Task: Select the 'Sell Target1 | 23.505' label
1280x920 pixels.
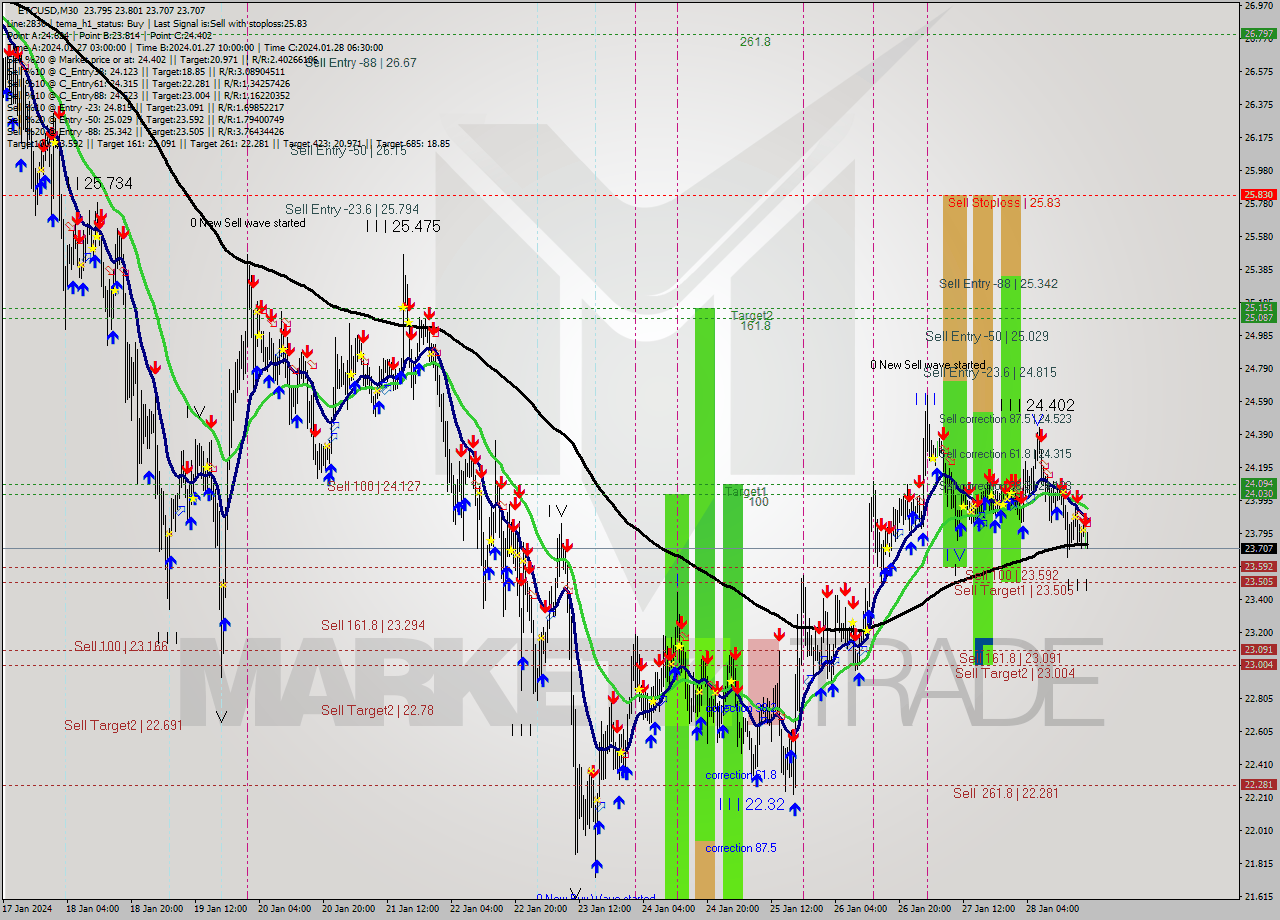Action: [x=1014, y=591]
